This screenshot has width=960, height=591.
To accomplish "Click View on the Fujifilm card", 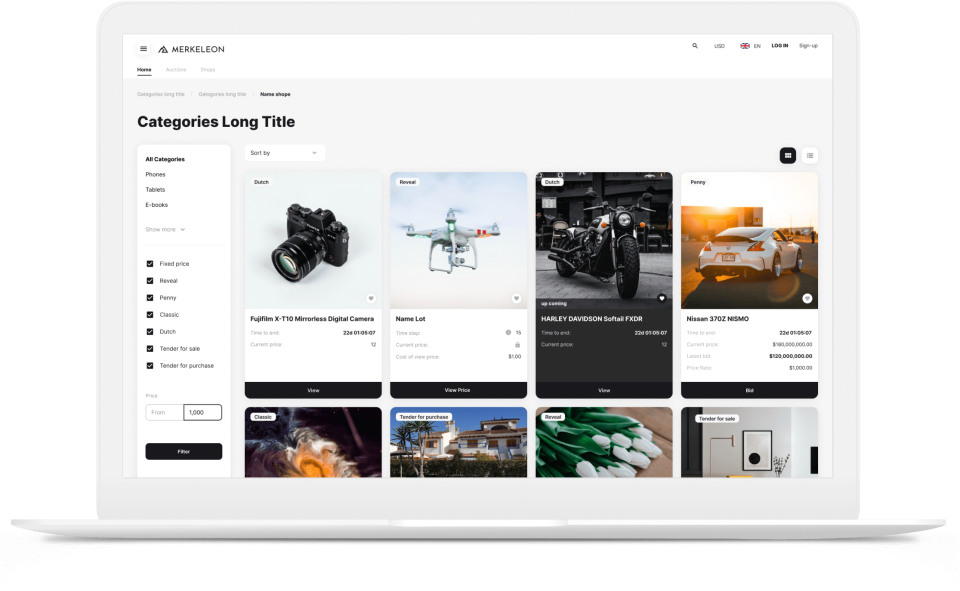I will tap(313, 390).
